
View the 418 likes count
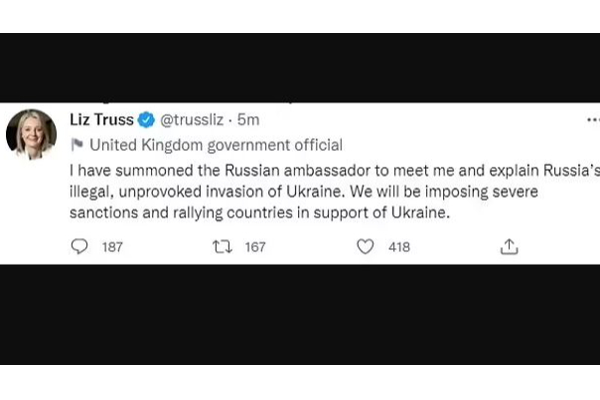pyautogui.click(x=398, y=247)
